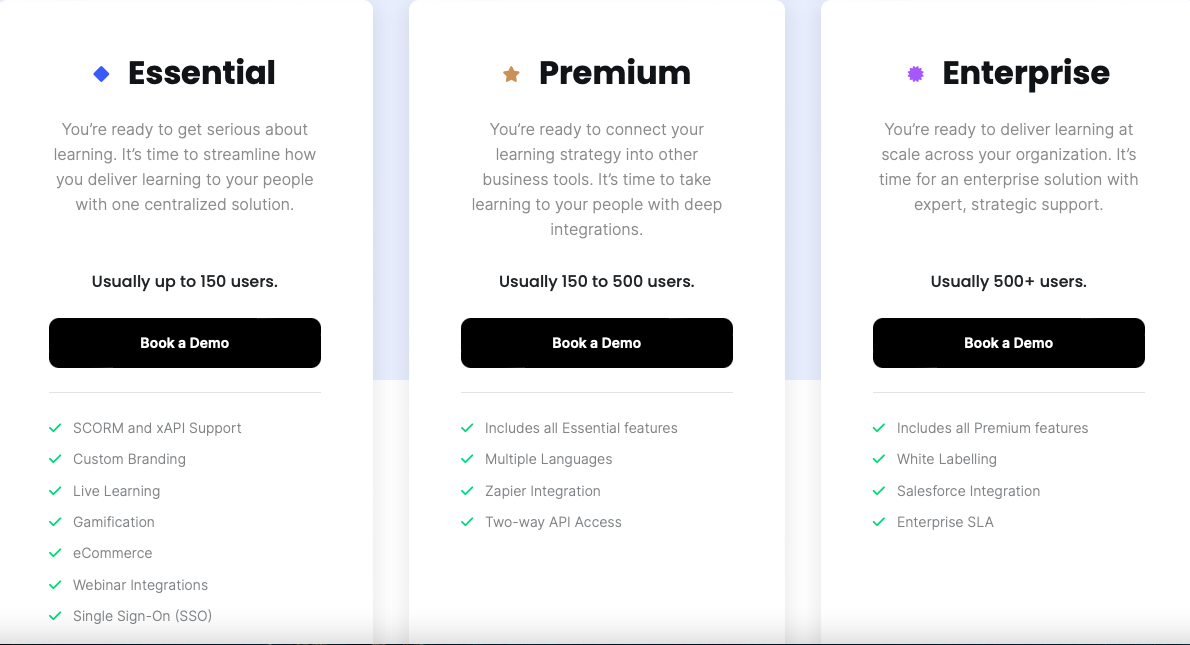Click the green checkmark next to SCORM and xAPI Support
This screenshot has width=1190, height=645.
[55, 428]
